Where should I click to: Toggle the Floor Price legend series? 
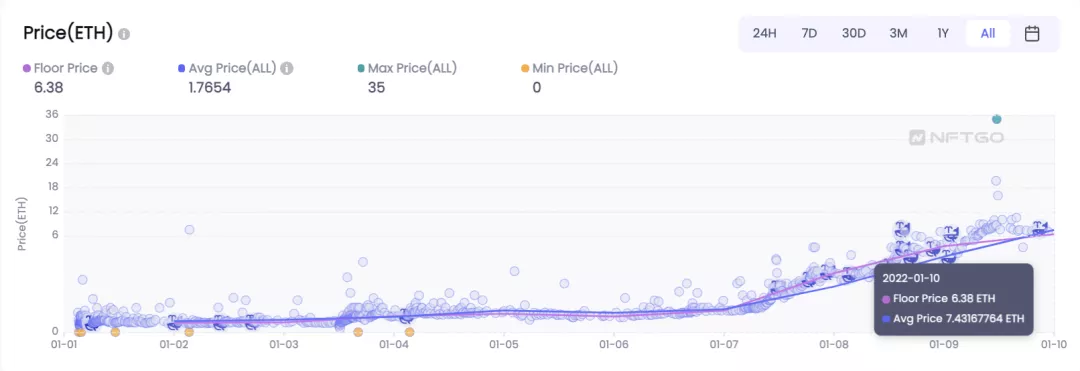point(61,68)
